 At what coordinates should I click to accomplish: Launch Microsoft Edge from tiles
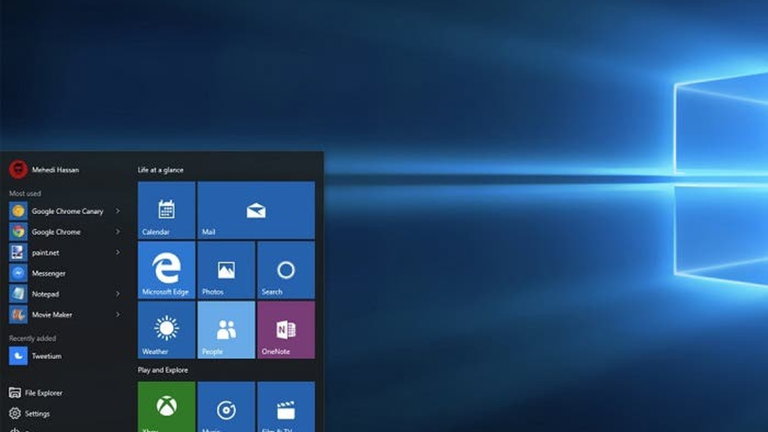166,270
